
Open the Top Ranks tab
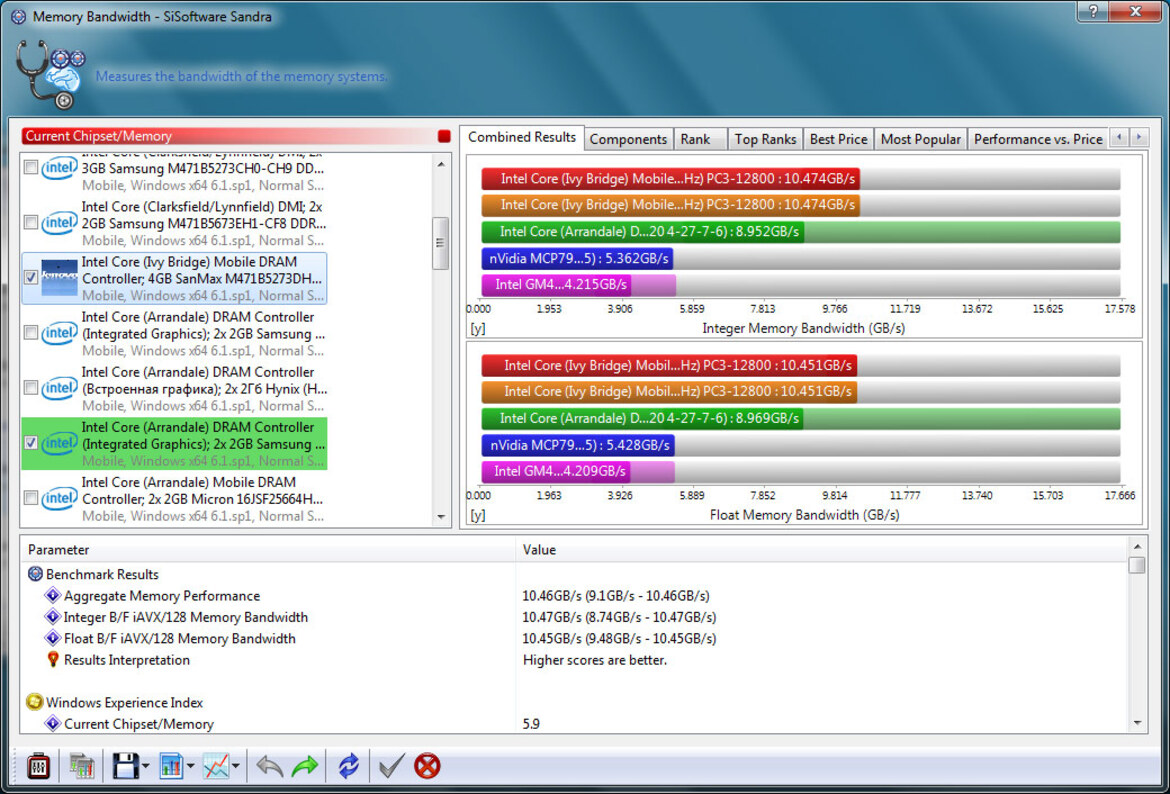coord(766,140)
